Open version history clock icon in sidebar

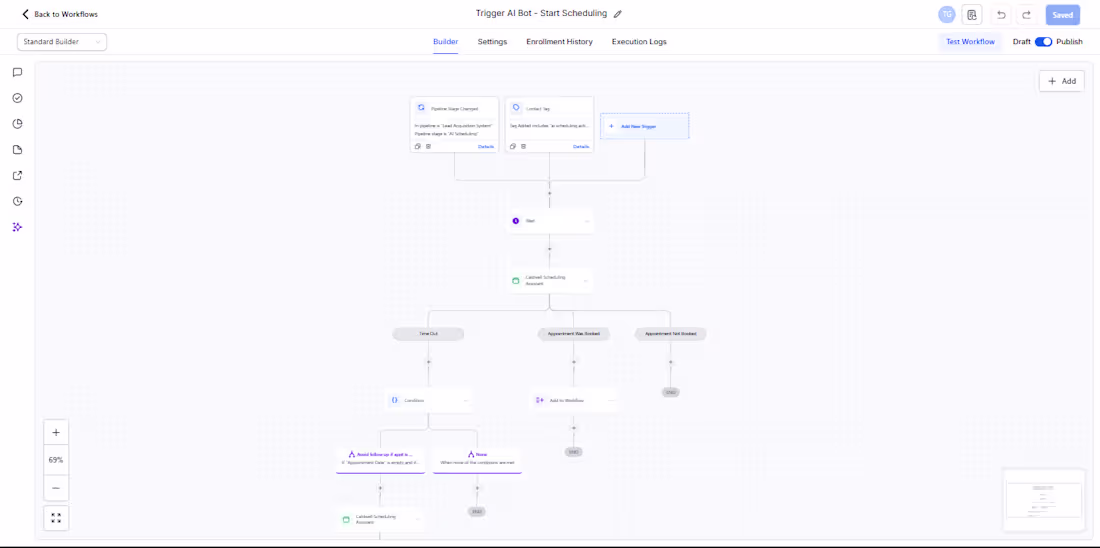pyautogui.click(x=18, y=201)
